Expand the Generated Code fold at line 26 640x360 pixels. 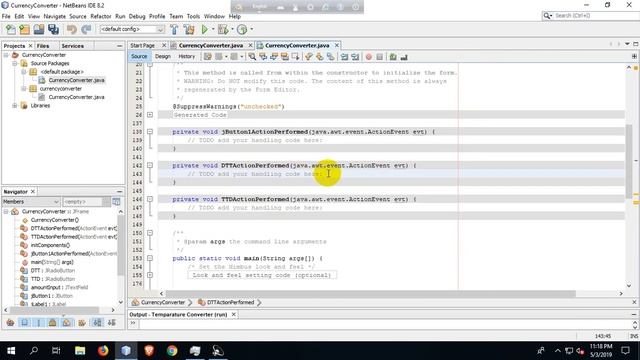(x=150, y=115)
